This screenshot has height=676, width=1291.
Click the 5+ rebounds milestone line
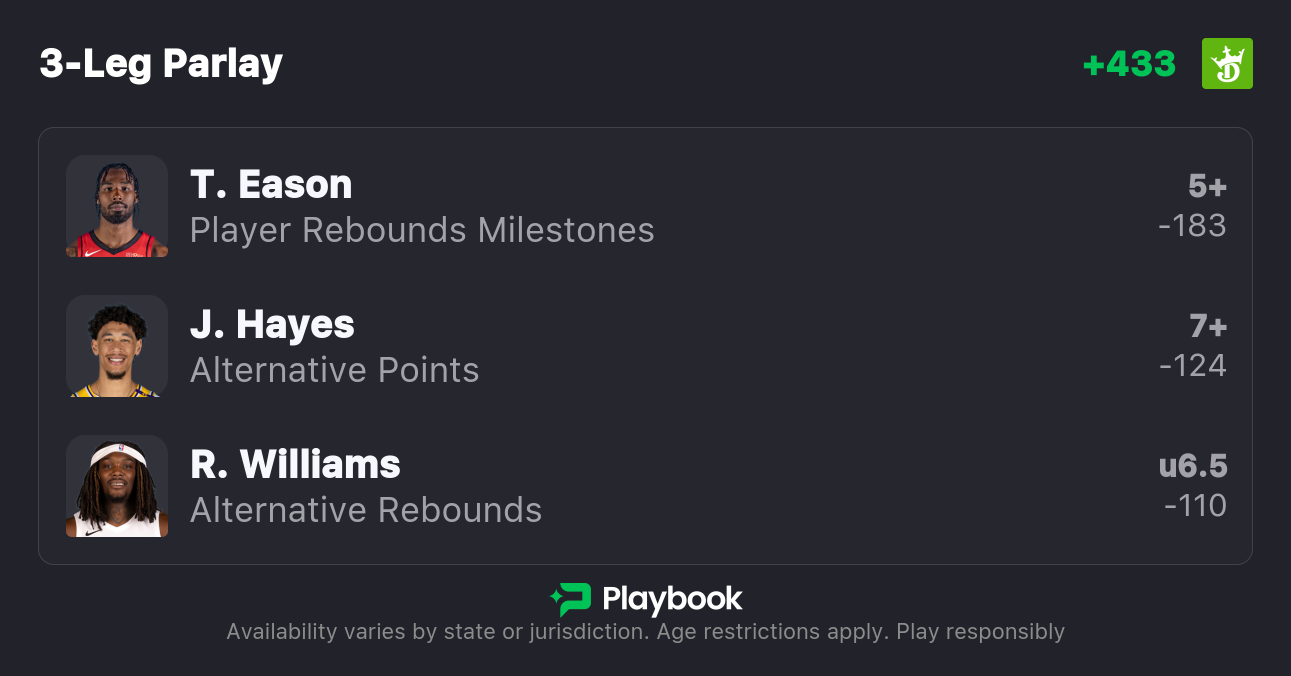tap(1207, 186)
